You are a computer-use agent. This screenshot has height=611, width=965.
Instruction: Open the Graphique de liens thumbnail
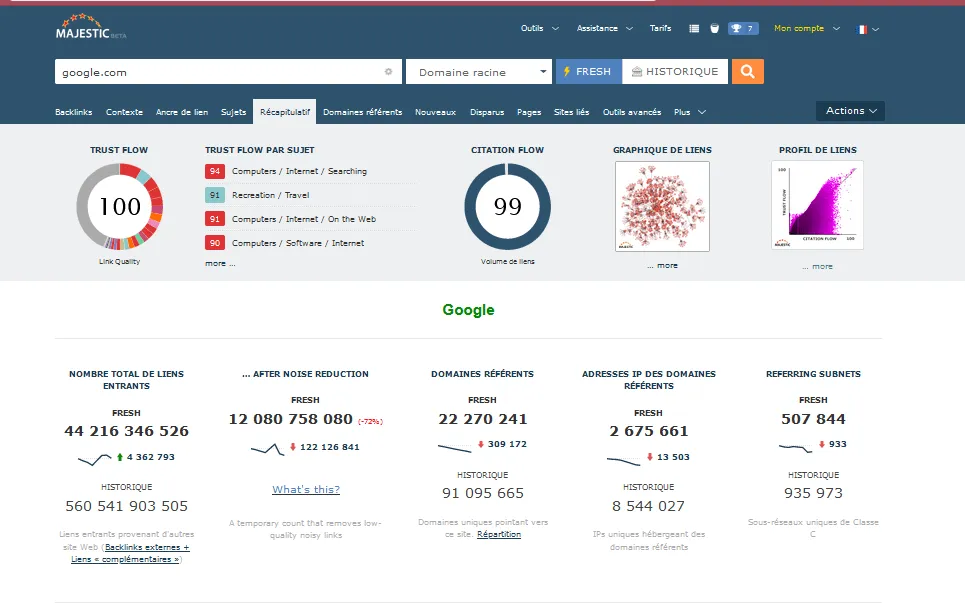click(x=662, y=206)
